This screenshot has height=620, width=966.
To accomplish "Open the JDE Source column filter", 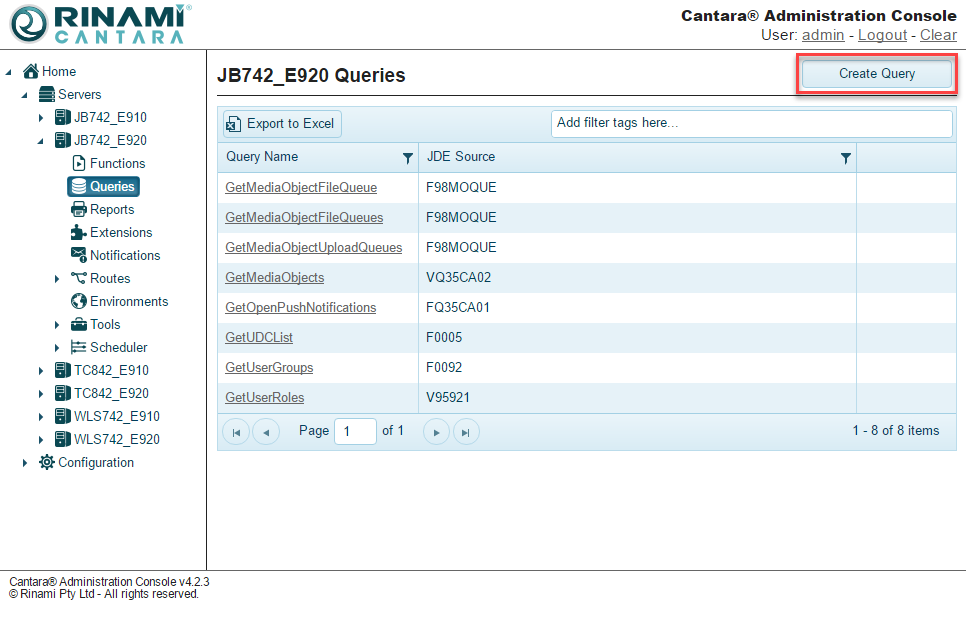I will click(x=846, y=158).
